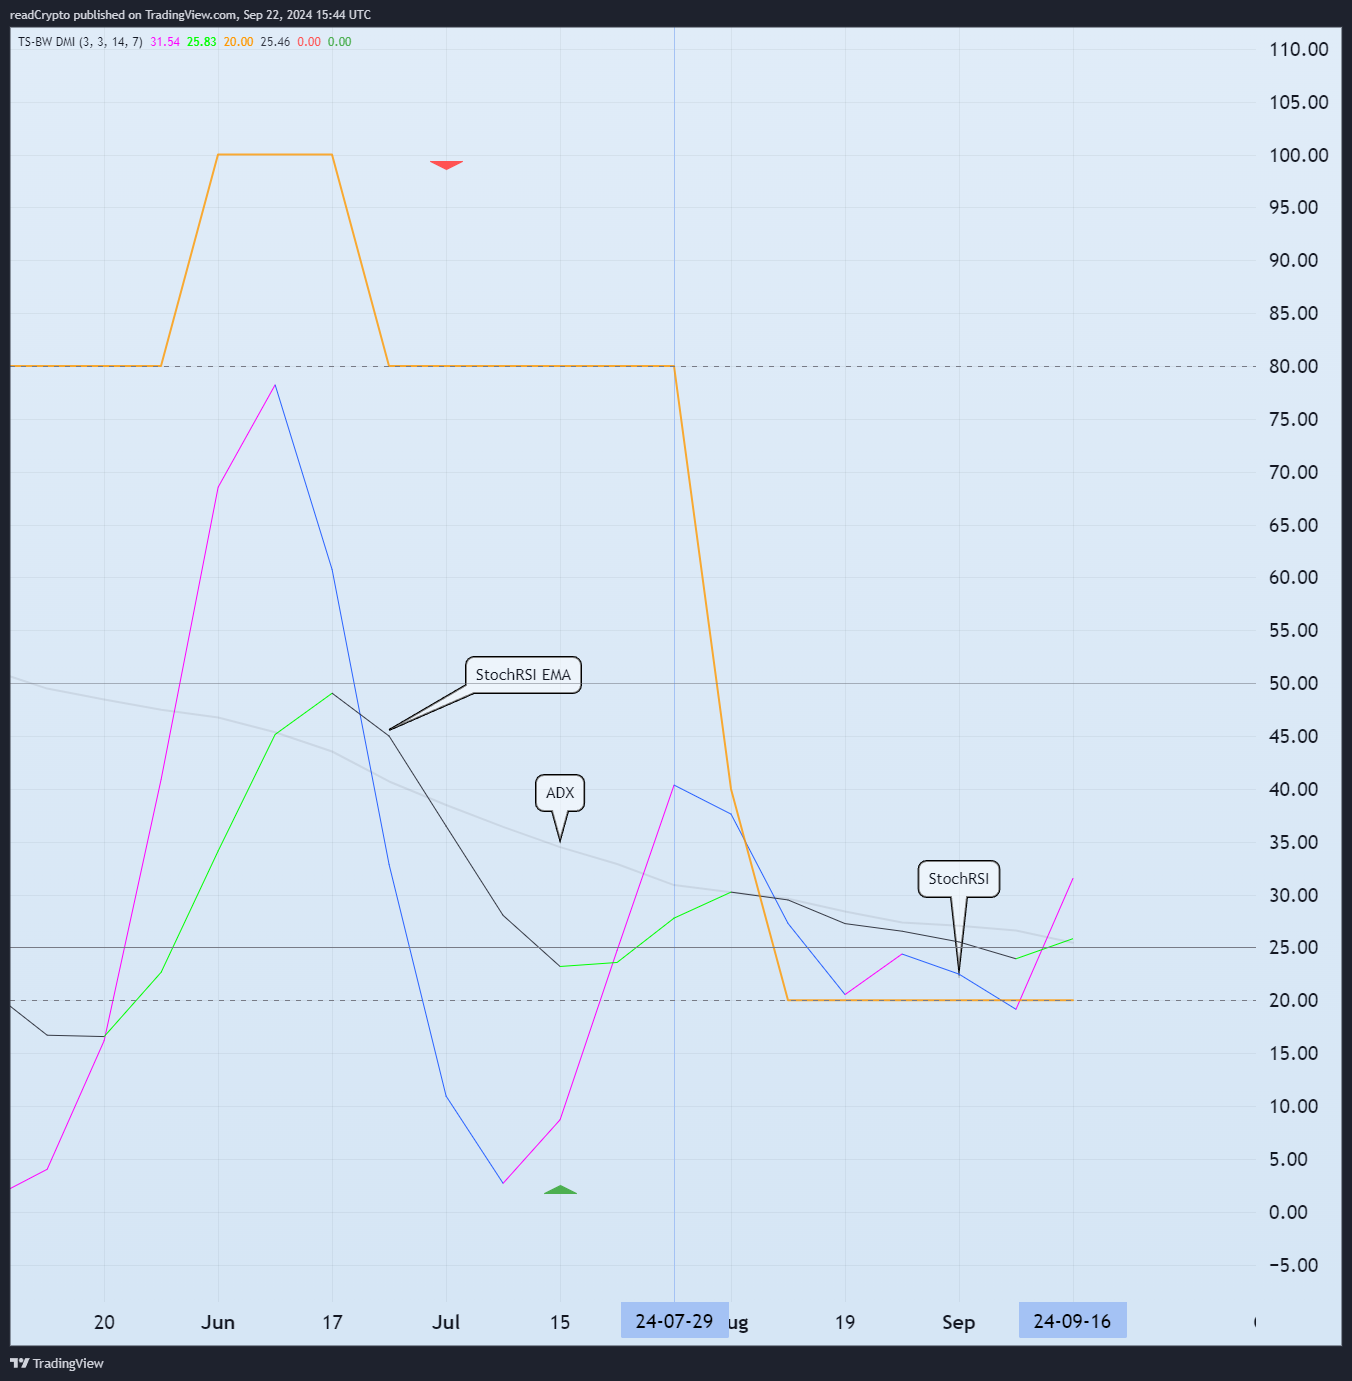Click the magenta 31.54 indicator value
Screen dimensions: 1352x1381
(165, 42)
